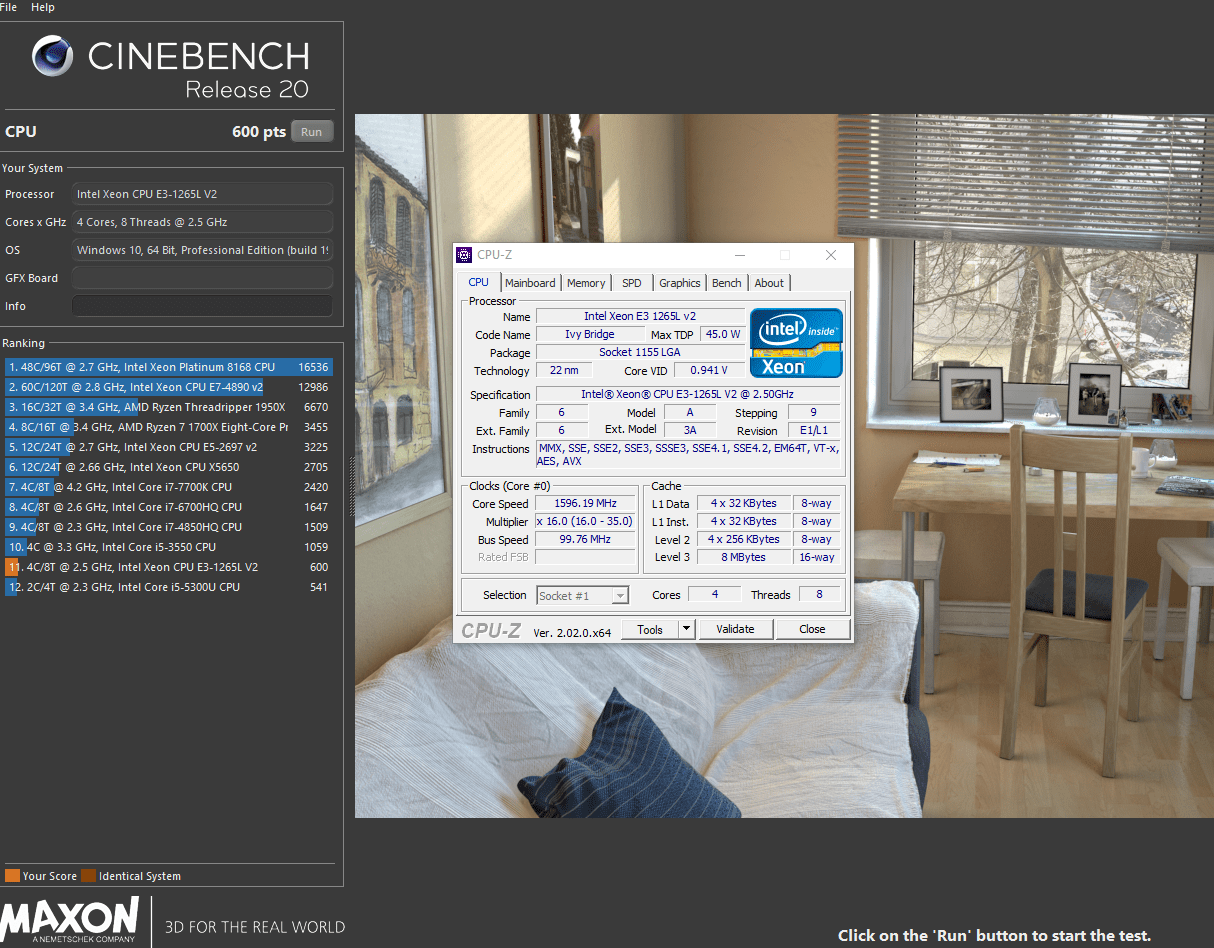Click the Threads value 8 in CPU-Z

[x=819, y=595]
